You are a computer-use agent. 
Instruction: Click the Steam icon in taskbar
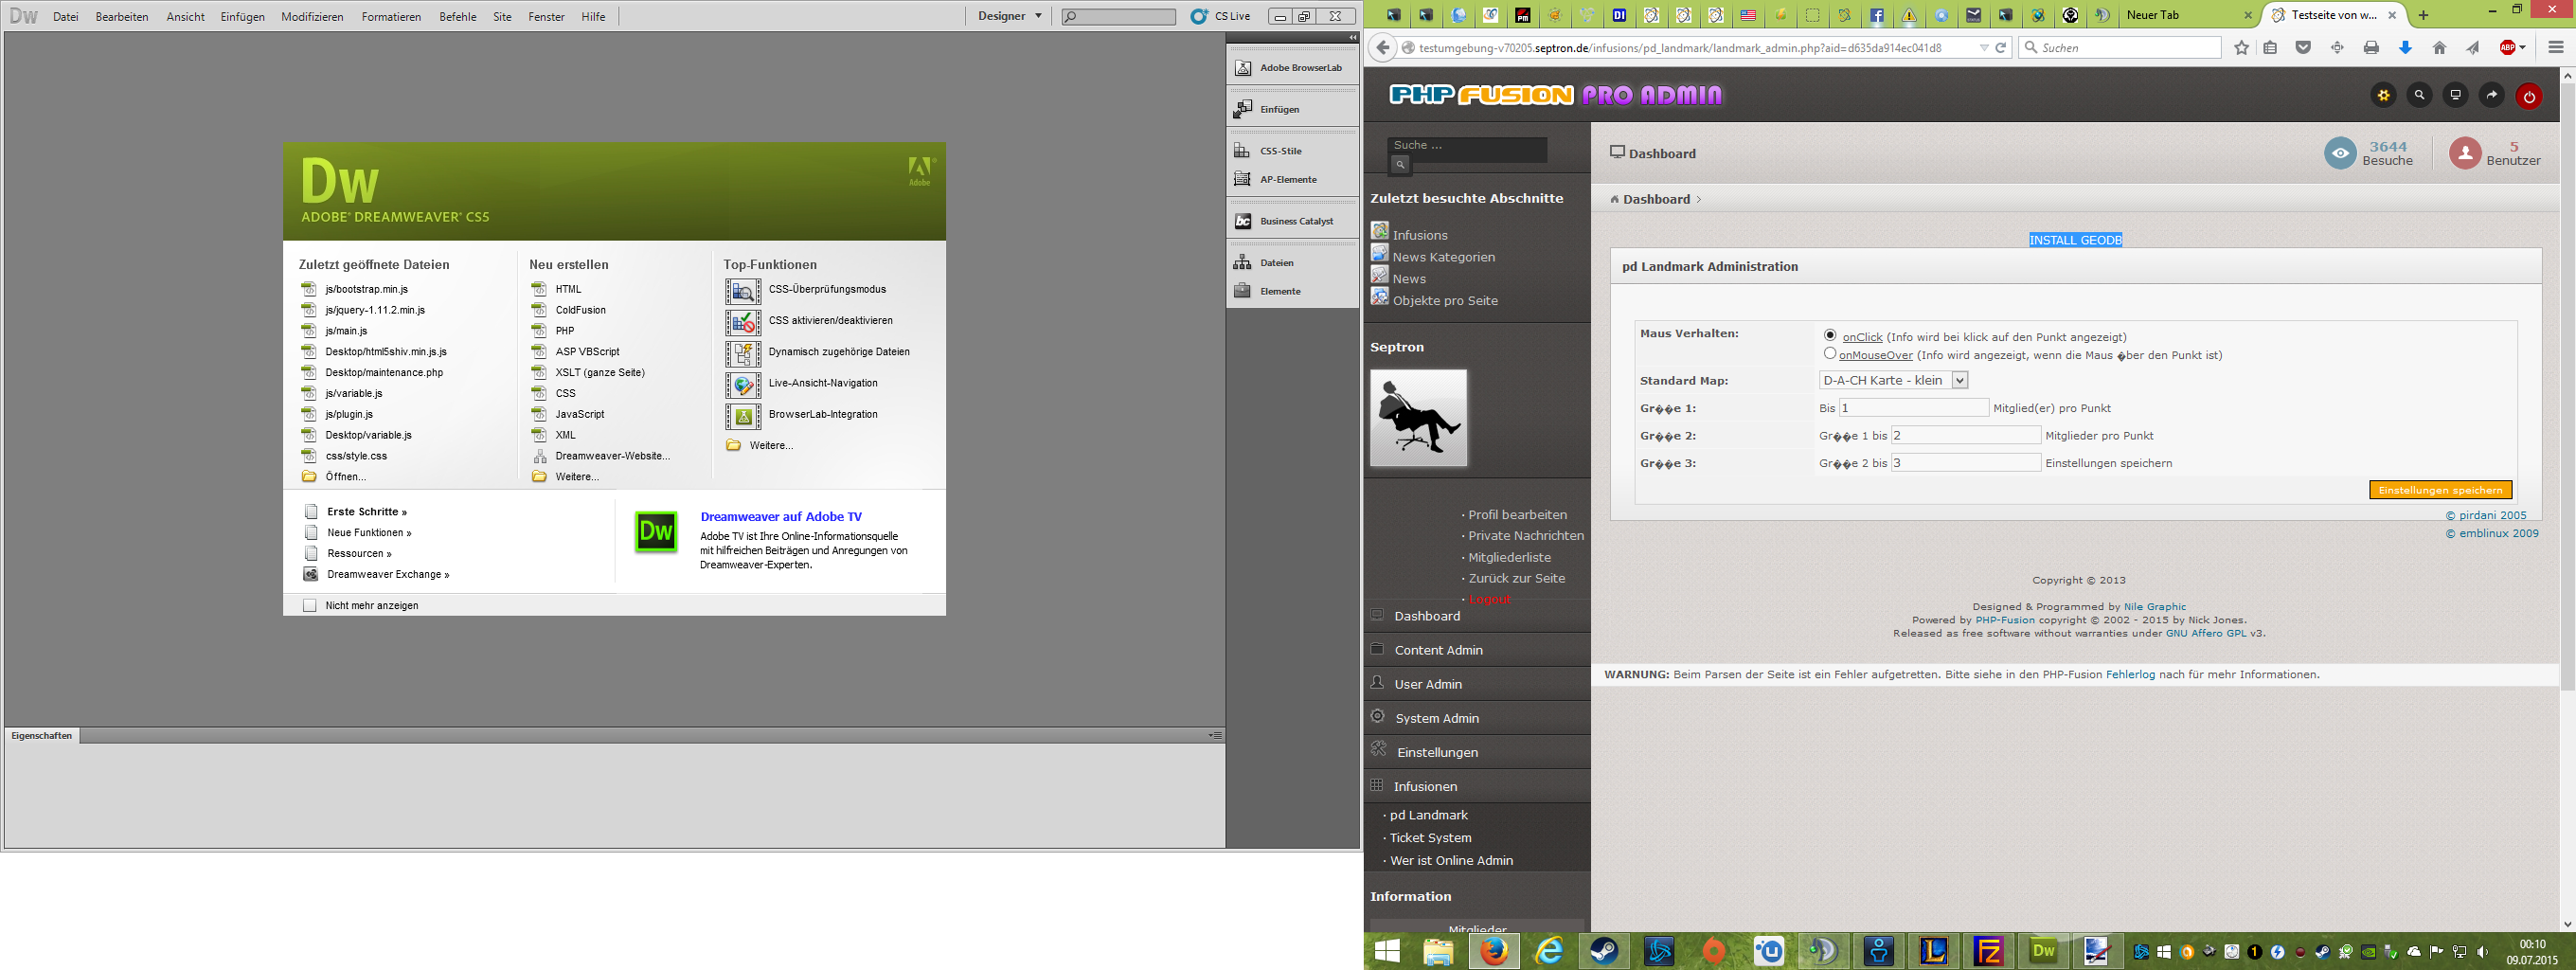[1604, 950]
